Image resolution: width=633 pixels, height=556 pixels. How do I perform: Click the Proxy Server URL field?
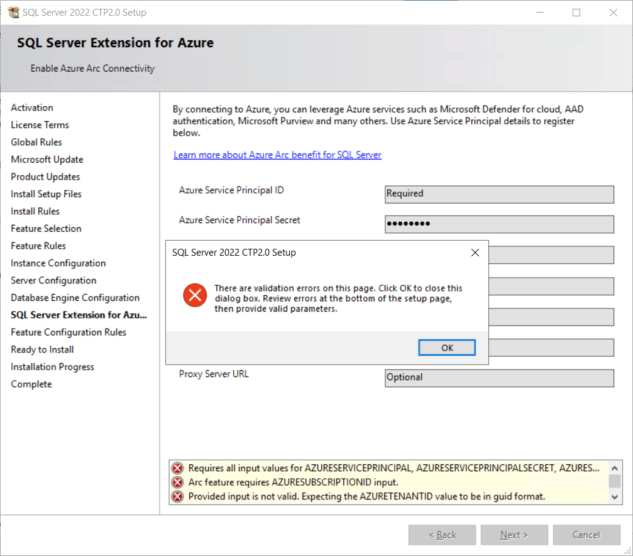[x=499, y=378]
